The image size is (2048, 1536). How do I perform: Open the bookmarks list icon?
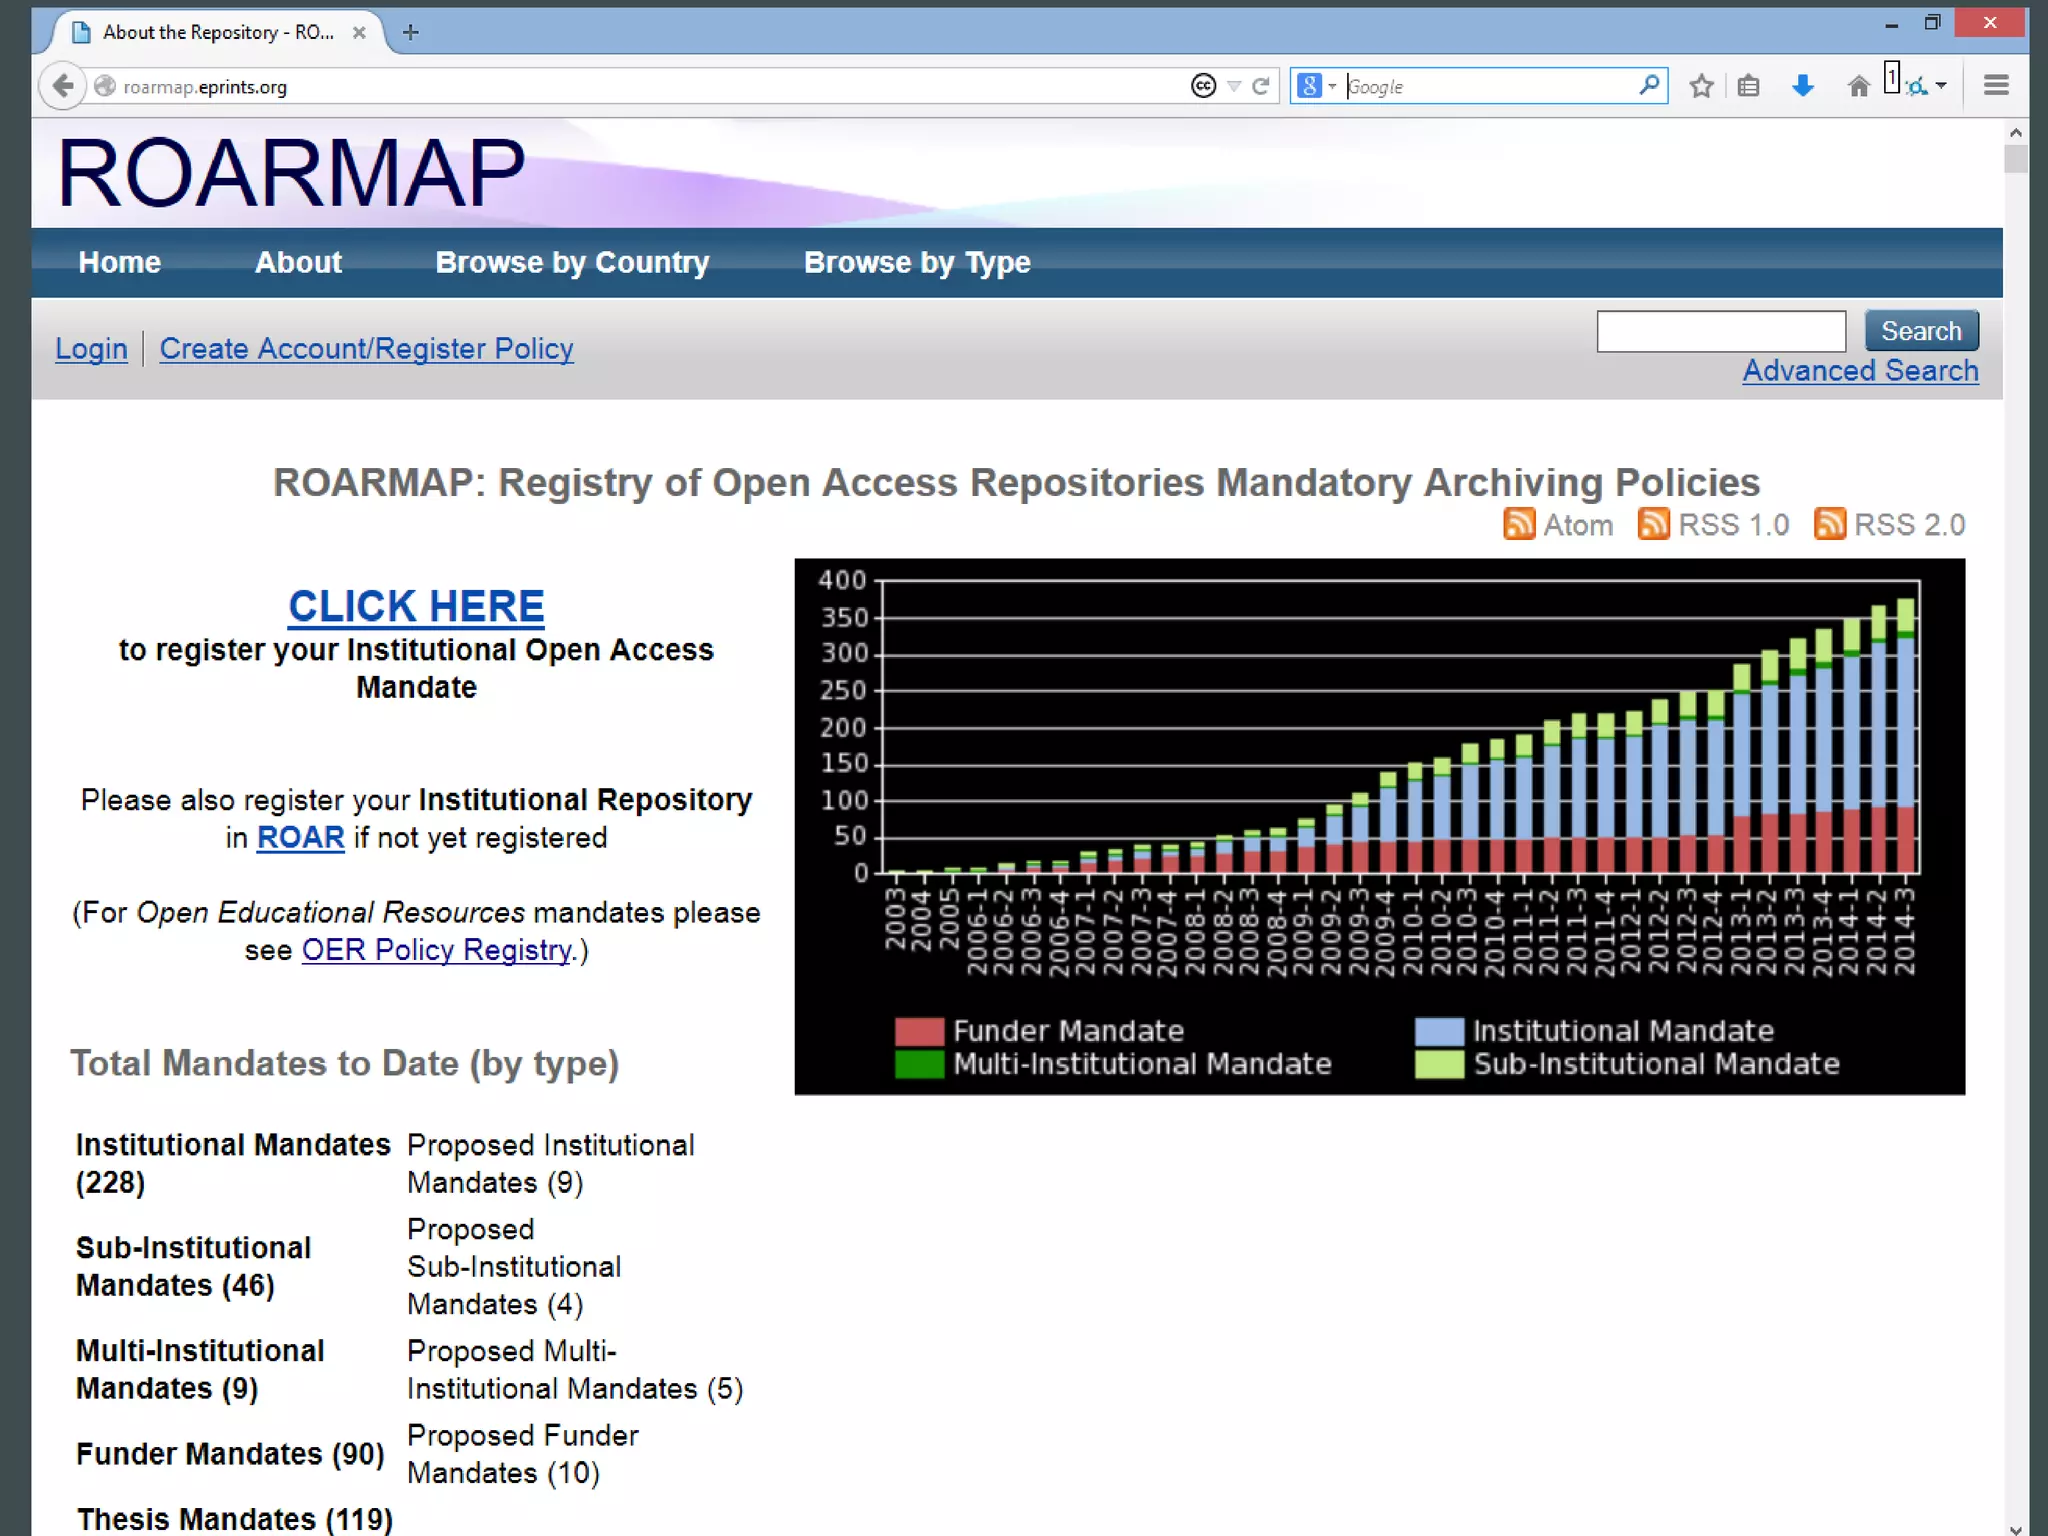click(x=1748, y=86)
